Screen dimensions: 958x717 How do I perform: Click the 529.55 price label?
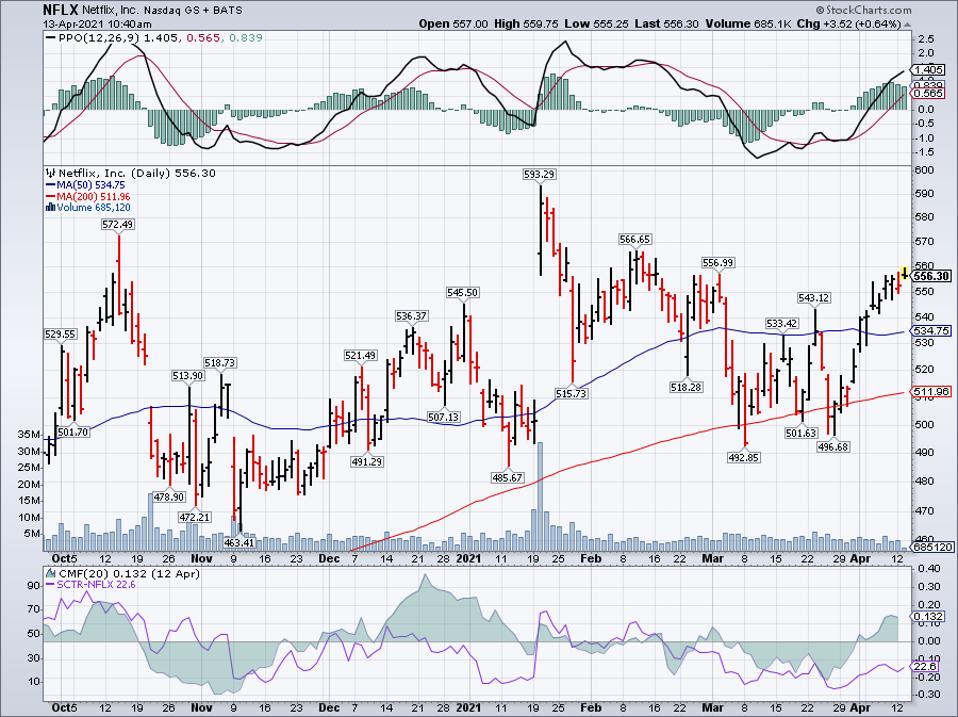60,335
